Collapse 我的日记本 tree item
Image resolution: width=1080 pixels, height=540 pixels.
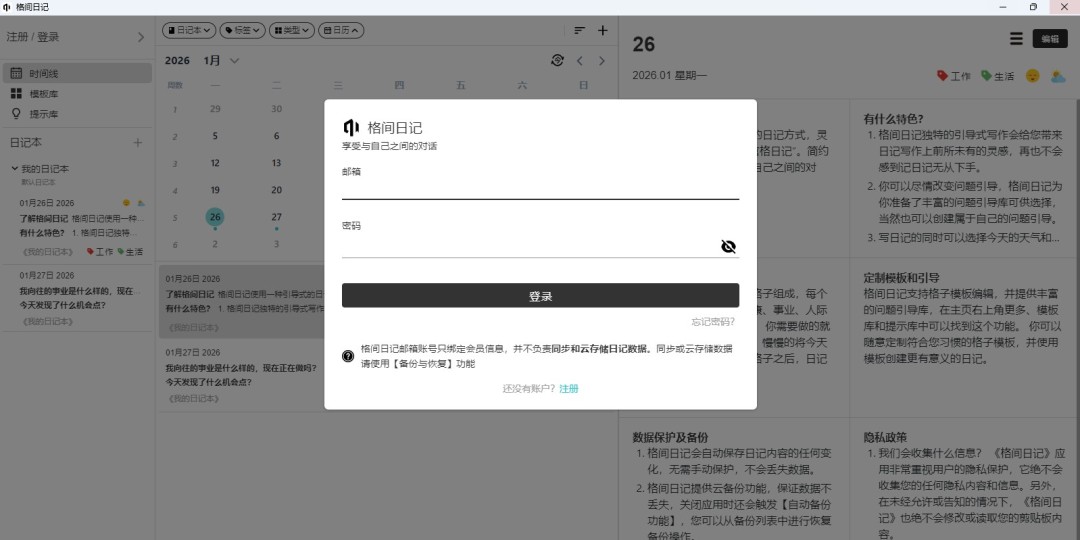tap(14, 169)
